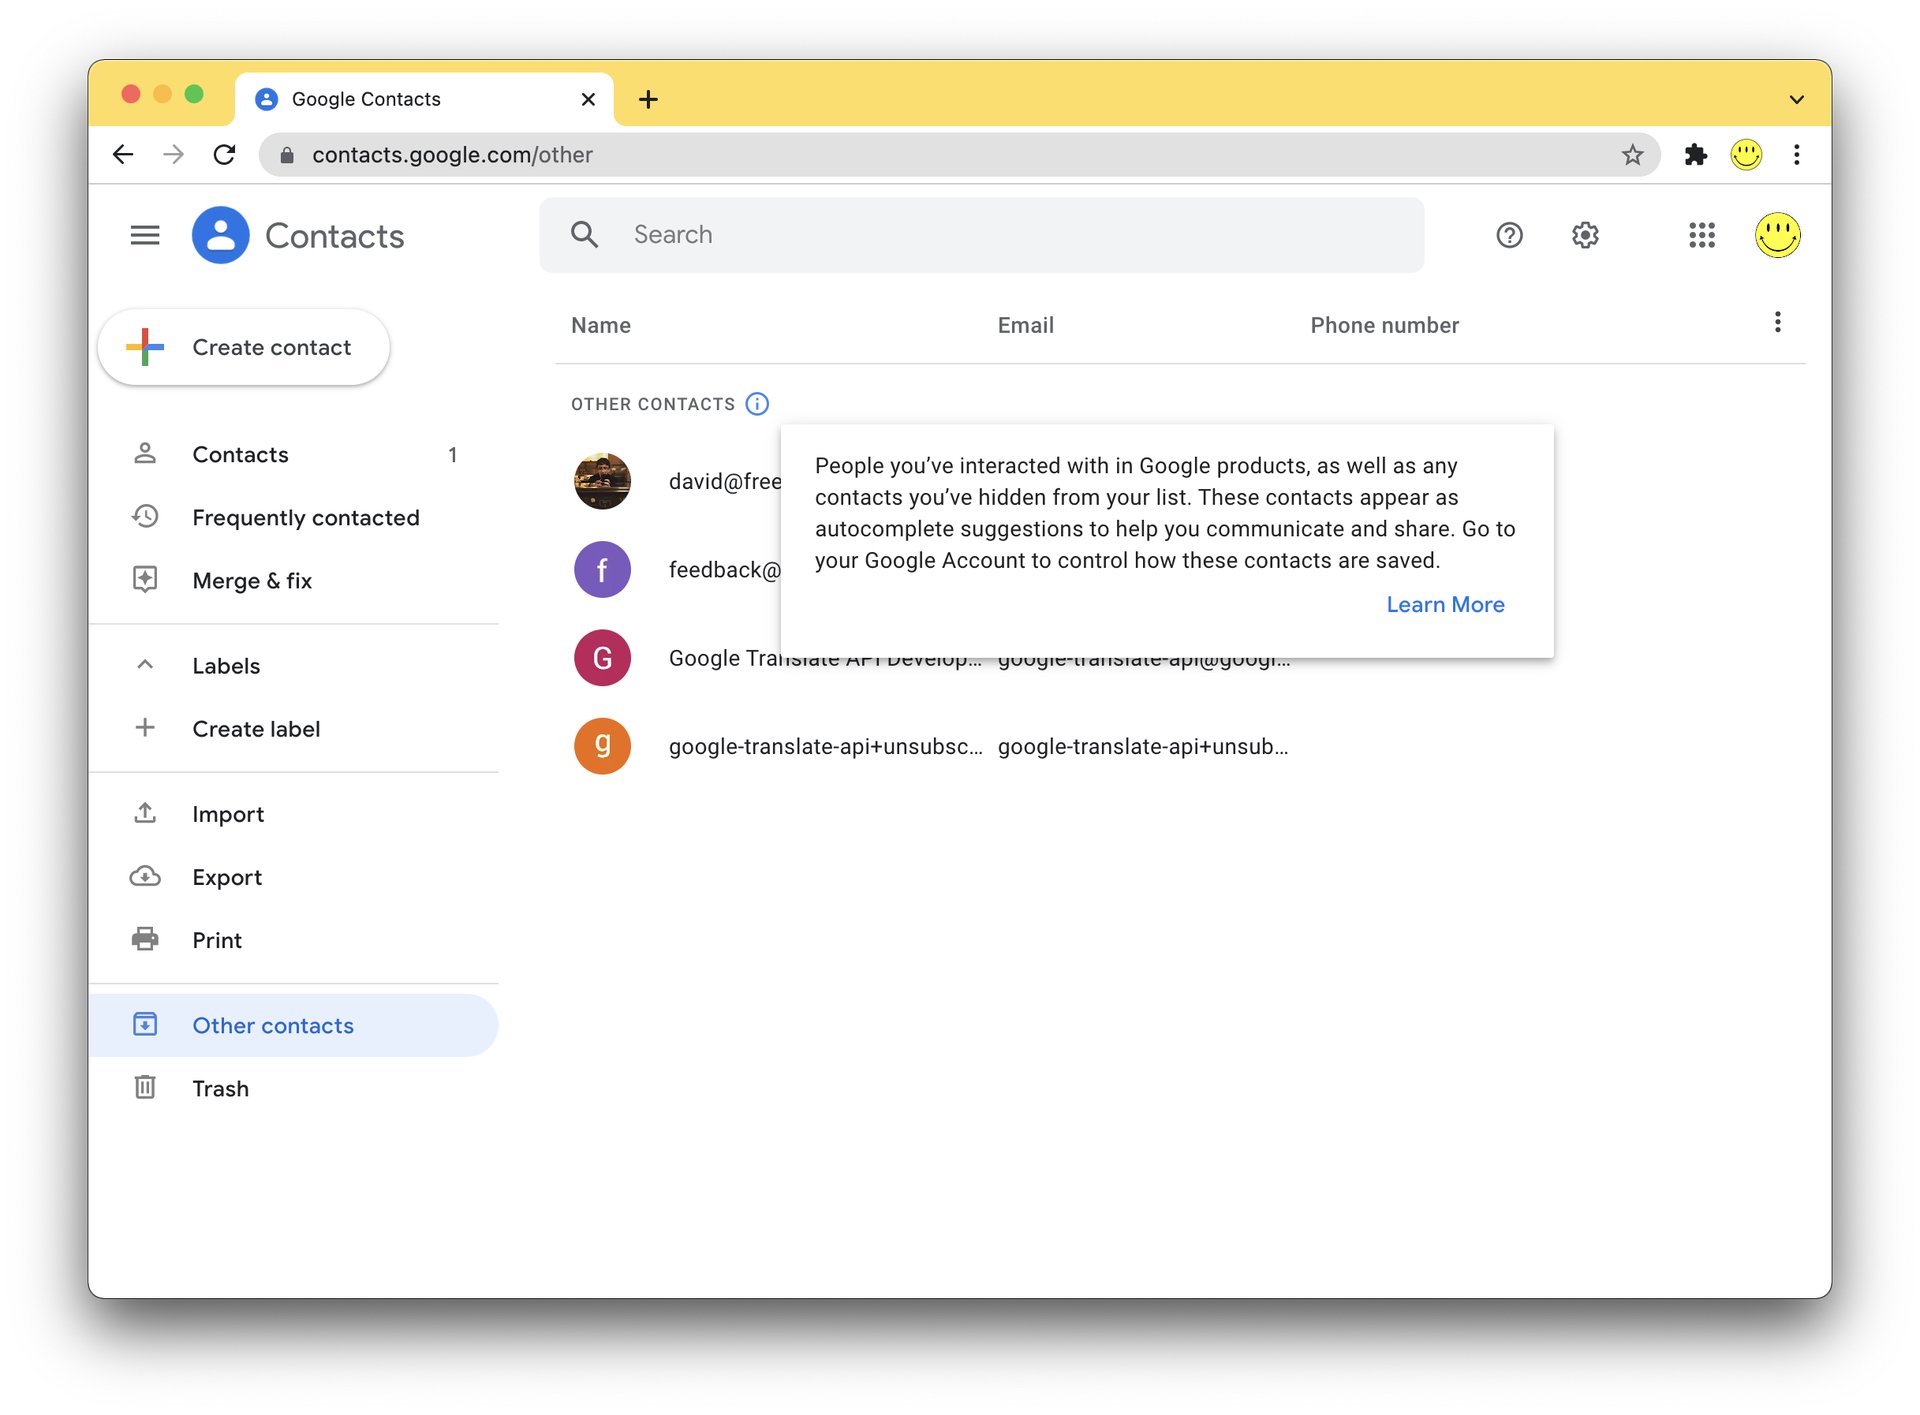Open Help via the question mark icon
Screen dimensions: 1920x1415
point(1509,235)
